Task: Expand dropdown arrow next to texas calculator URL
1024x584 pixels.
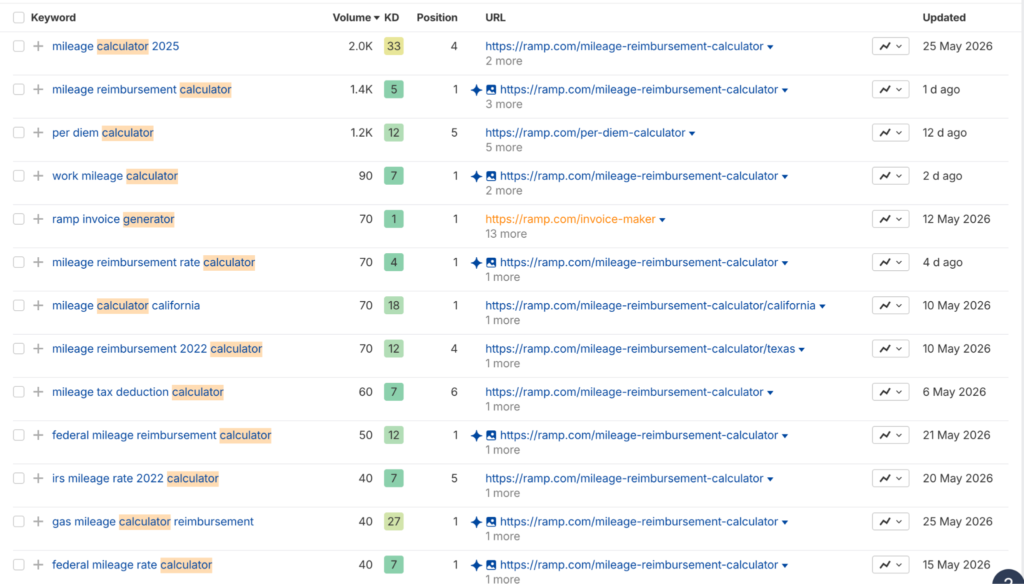Action: tap(802, 349)
